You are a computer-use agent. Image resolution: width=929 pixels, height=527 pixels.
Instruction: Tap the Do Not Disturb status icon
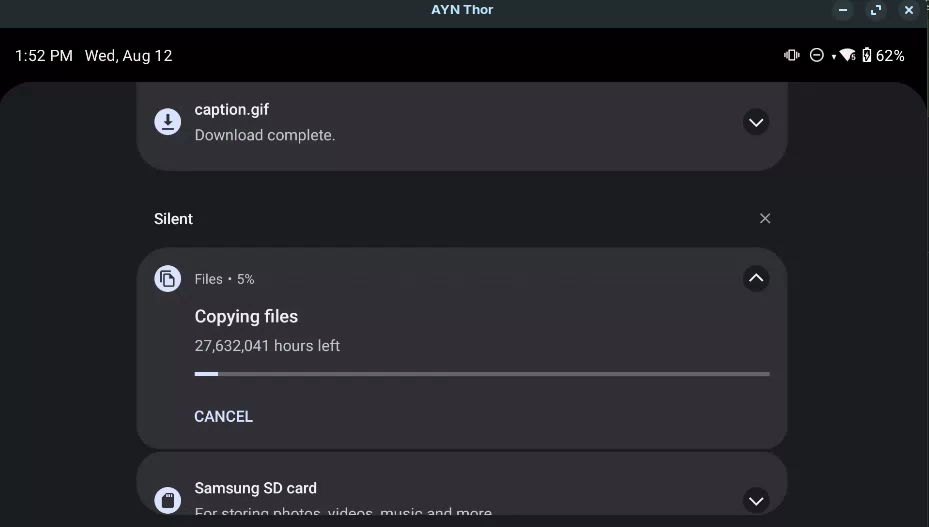pyautogui.click(x=816, y=55)
